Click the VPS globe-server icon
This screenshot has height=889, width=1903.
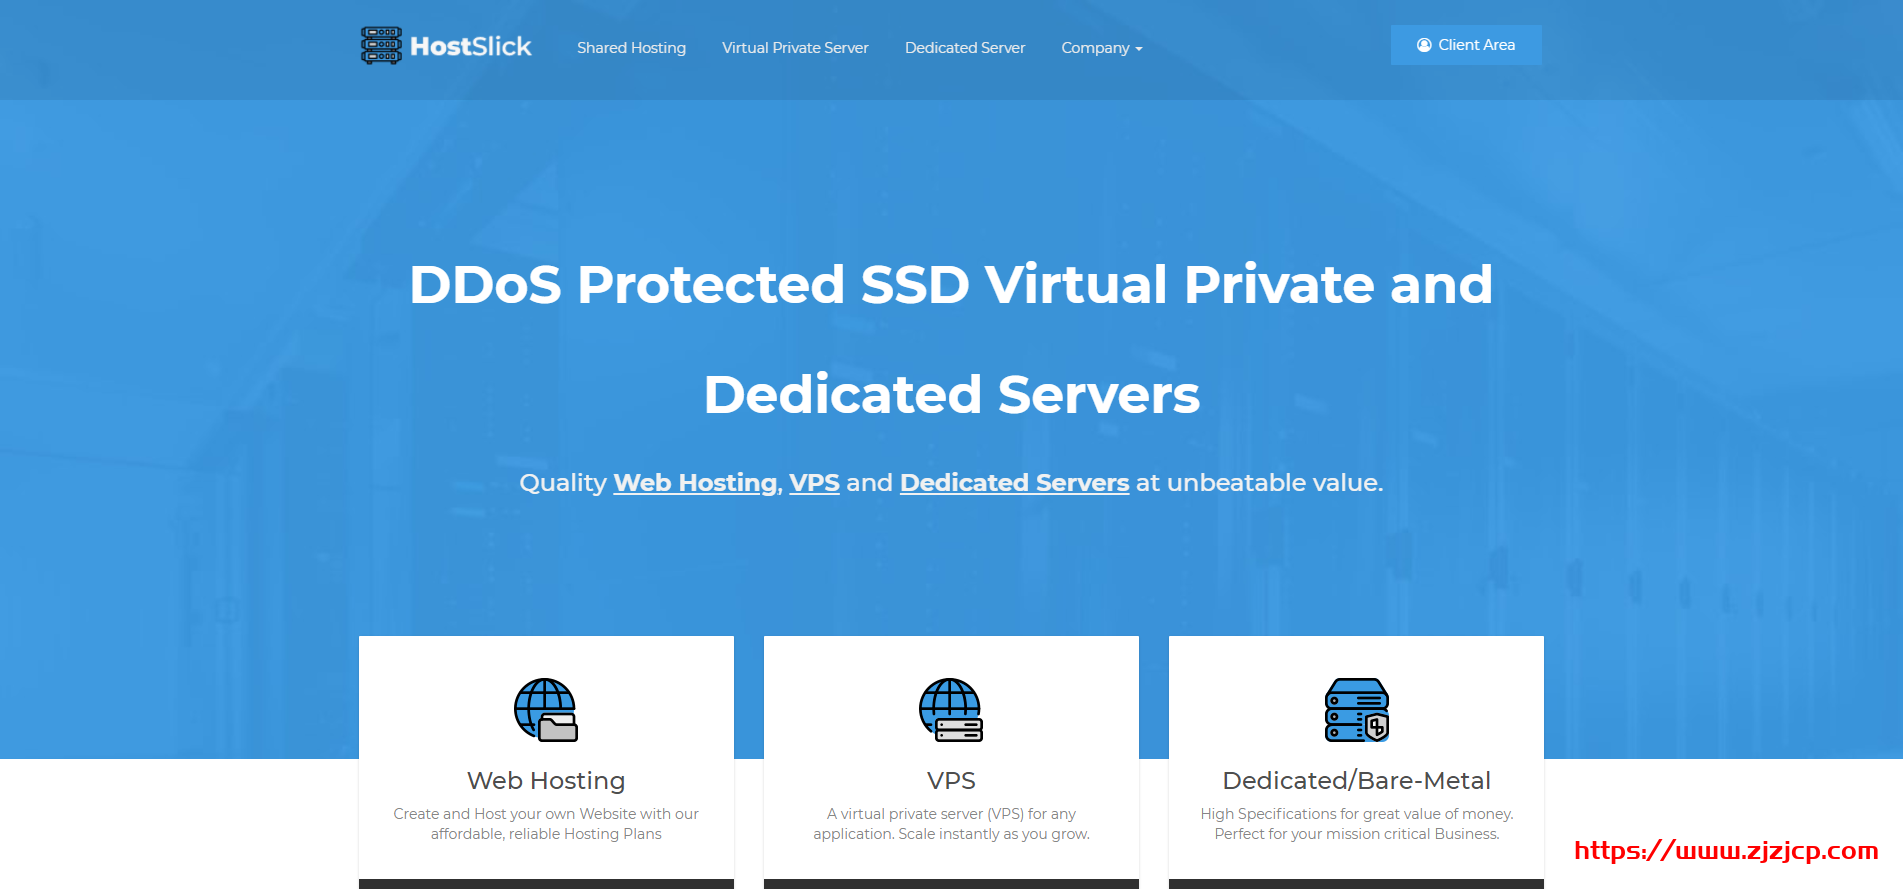(x=951, y=710)
